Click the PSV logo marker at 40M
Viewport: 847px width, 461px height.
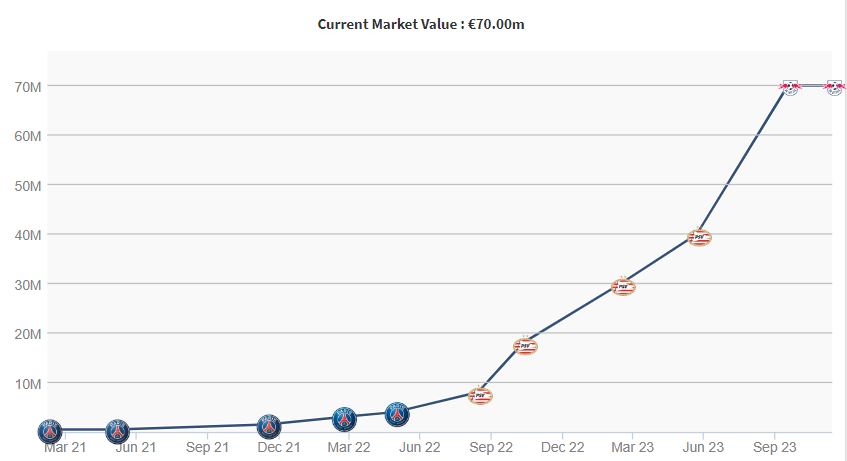click(700, 237)
